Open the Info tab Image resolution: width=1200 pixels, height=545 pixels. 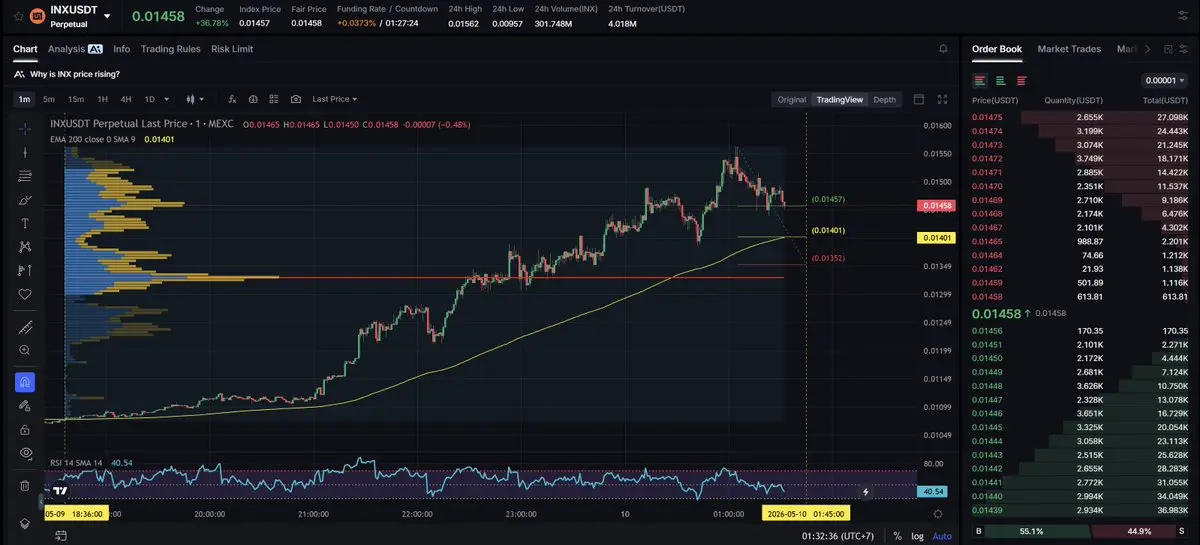[x=122, y=49]
